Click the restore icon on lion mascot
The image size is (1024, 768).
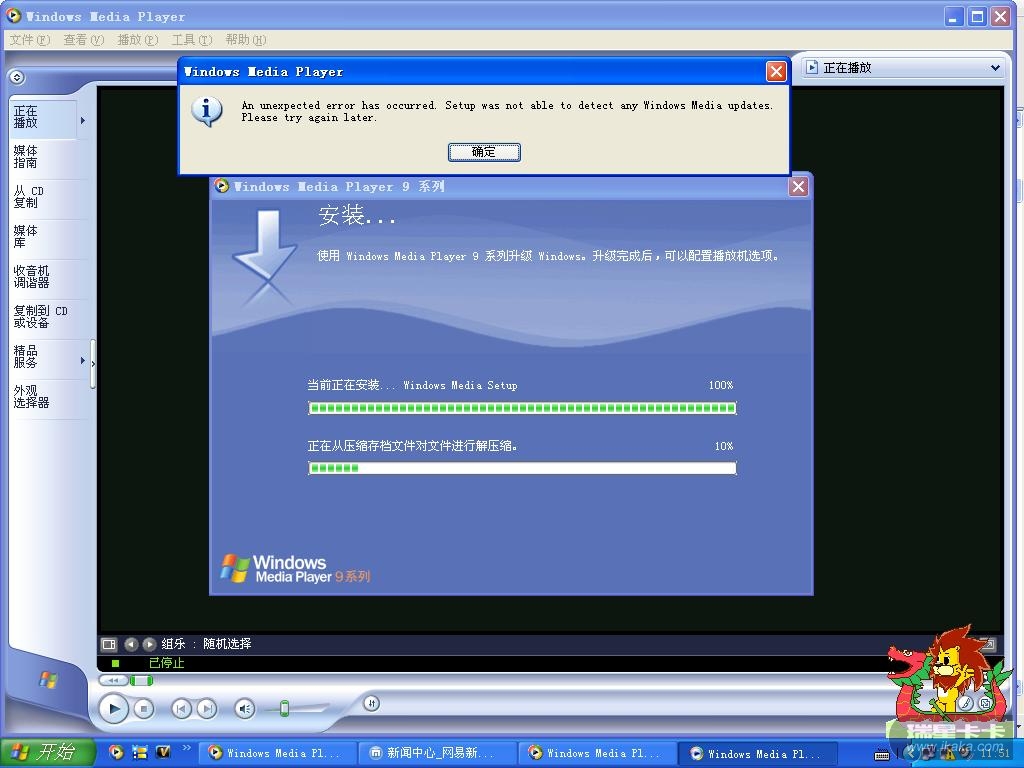coord(985,703)
